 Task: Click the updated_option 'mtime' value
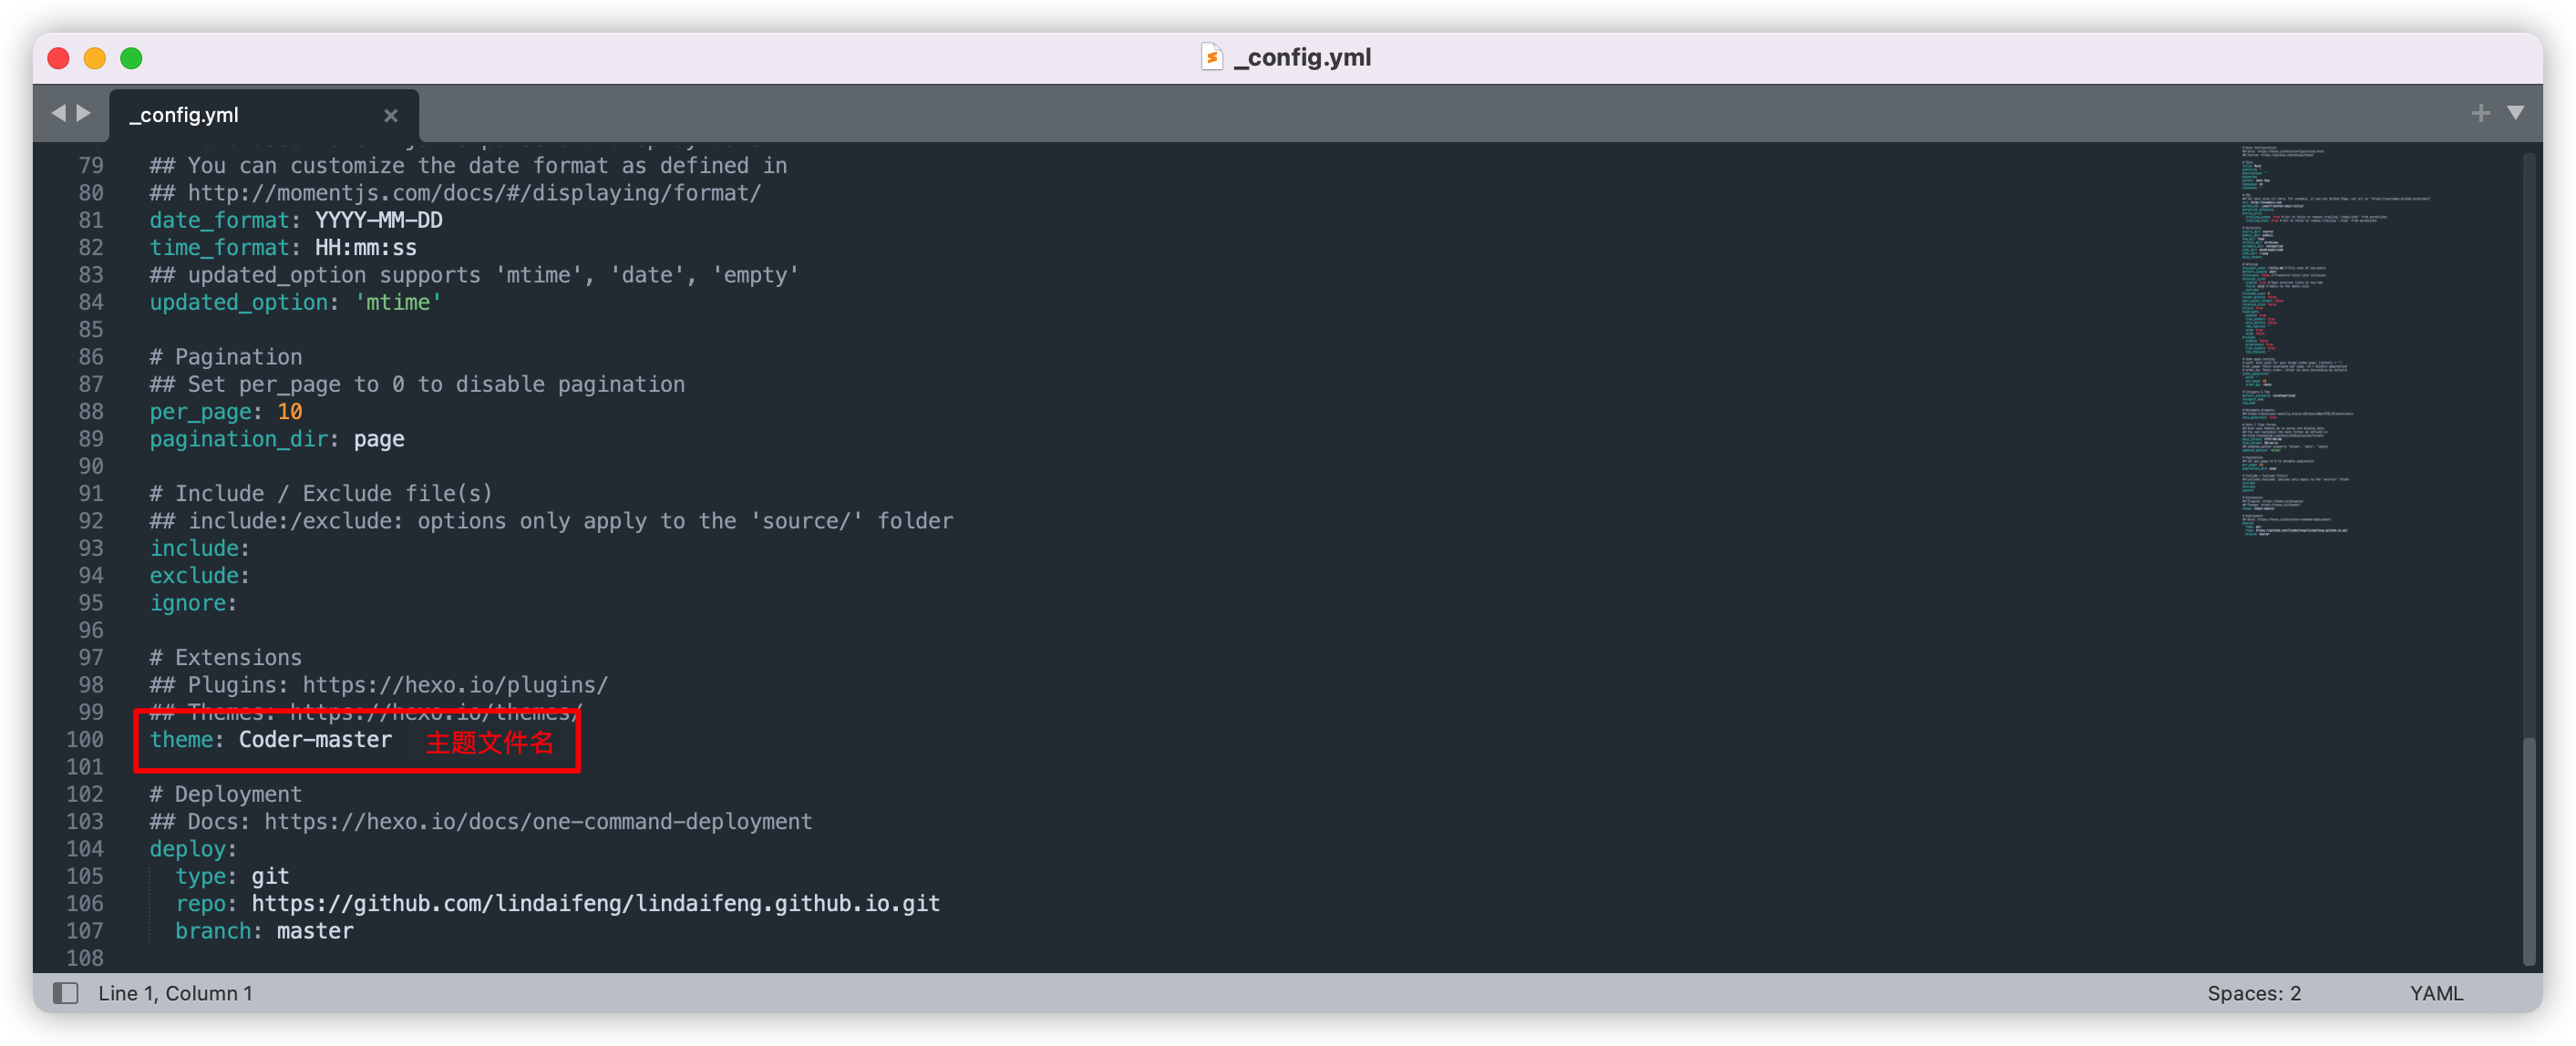[398, 302]
